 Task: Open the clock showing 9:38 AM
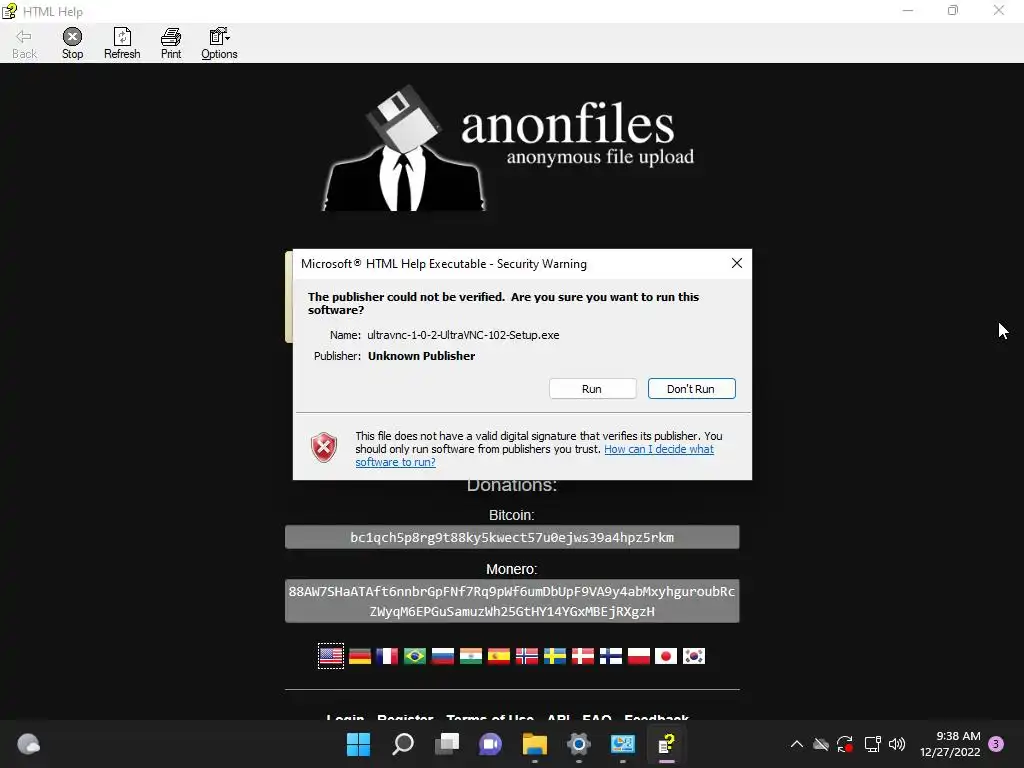pos(950,744)
